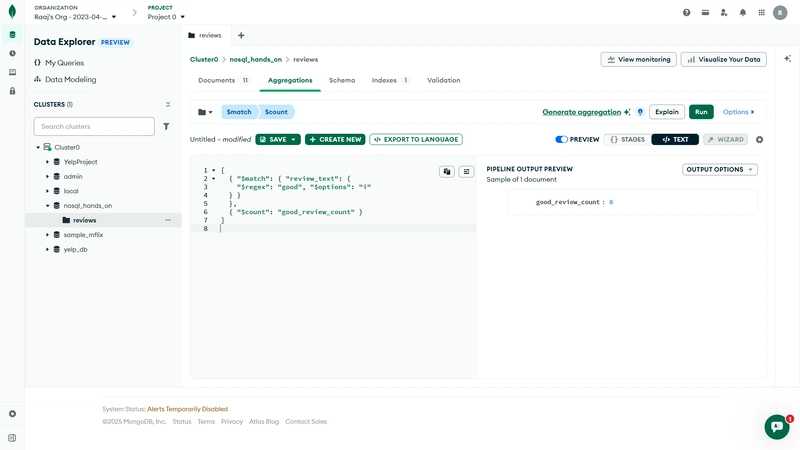800x450 pixels.
Task: Click View monitoring button
Action: (x=639, y=59)
